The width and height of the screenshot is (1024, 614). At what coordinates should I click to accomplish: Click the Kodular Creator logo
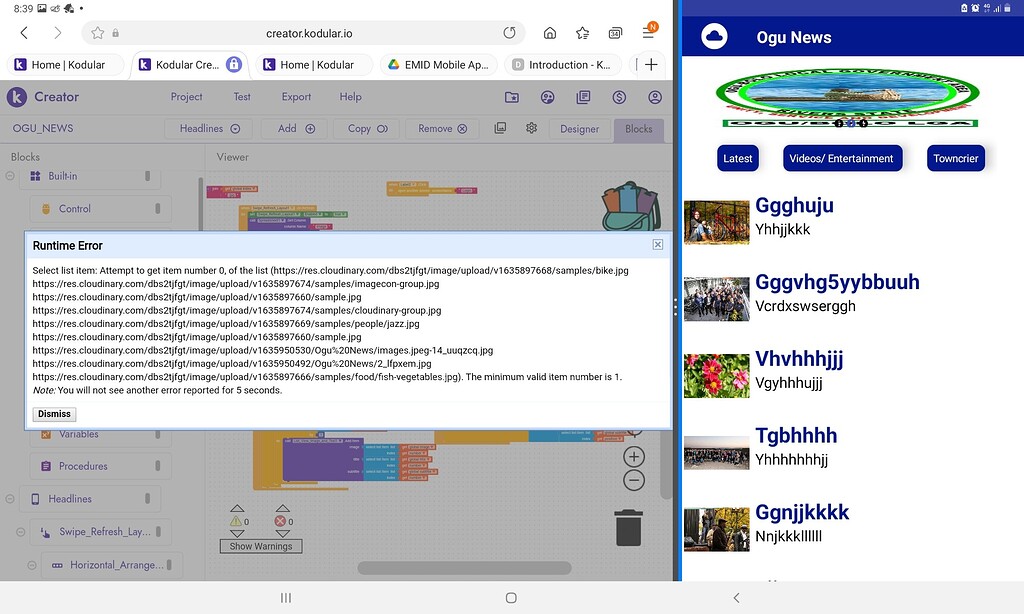tap(17, 97)
